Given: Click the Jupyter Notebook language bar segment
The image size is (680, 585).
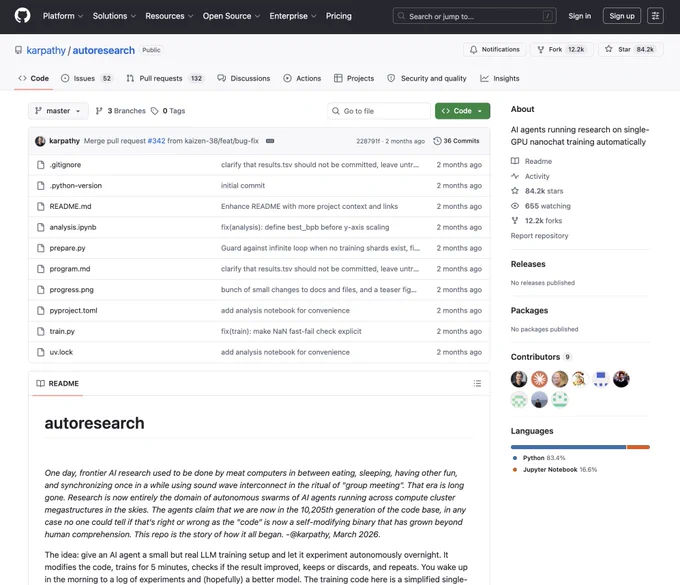Looking at the screenshot, I should click(x=638, y=447).
